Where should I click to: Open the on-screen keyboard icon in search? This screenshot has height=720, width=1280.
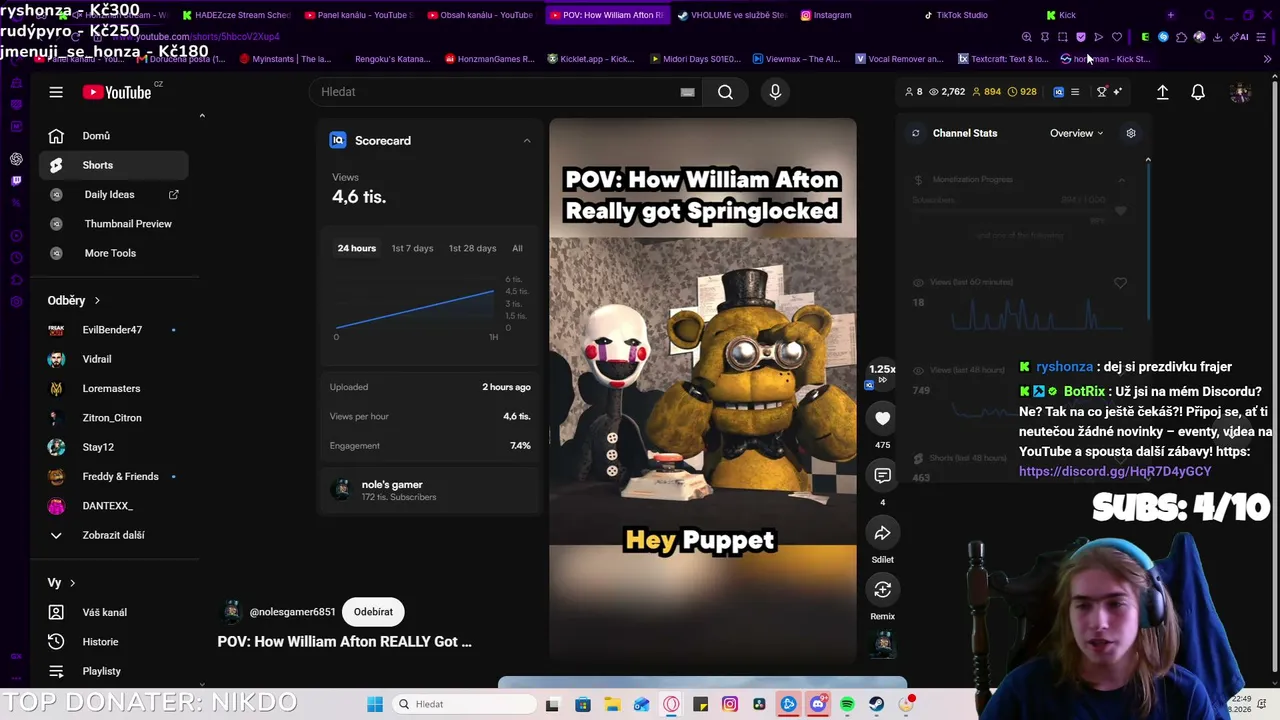coord(687,92)
